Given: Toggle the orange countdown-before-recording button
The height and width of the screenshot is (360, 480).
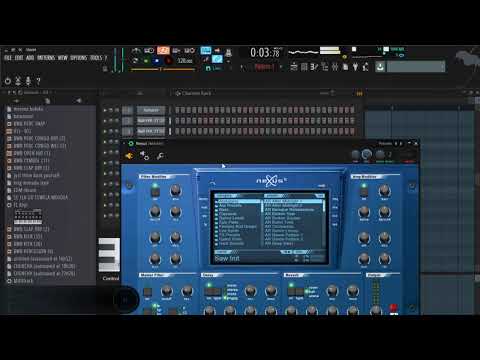Looking at the screenshot, I should [x=163, y=50].
